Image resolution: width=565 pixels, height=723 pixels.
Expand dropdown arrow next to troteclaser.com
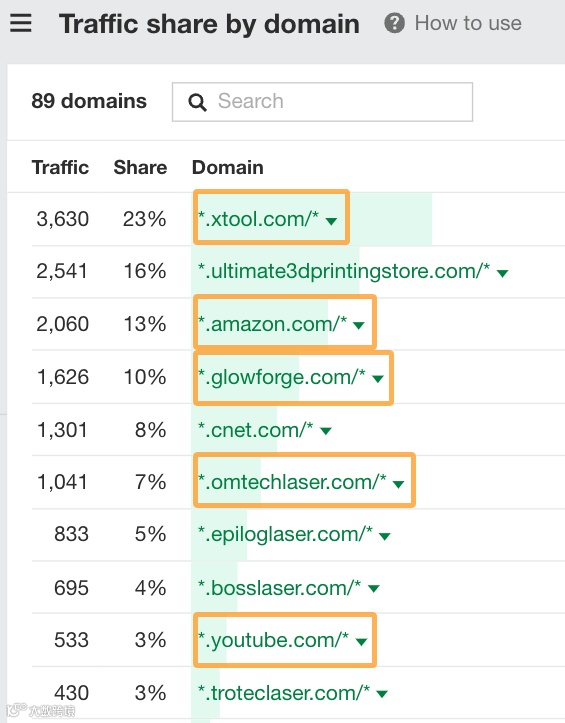pyautogui.click(x=381, y=694)
